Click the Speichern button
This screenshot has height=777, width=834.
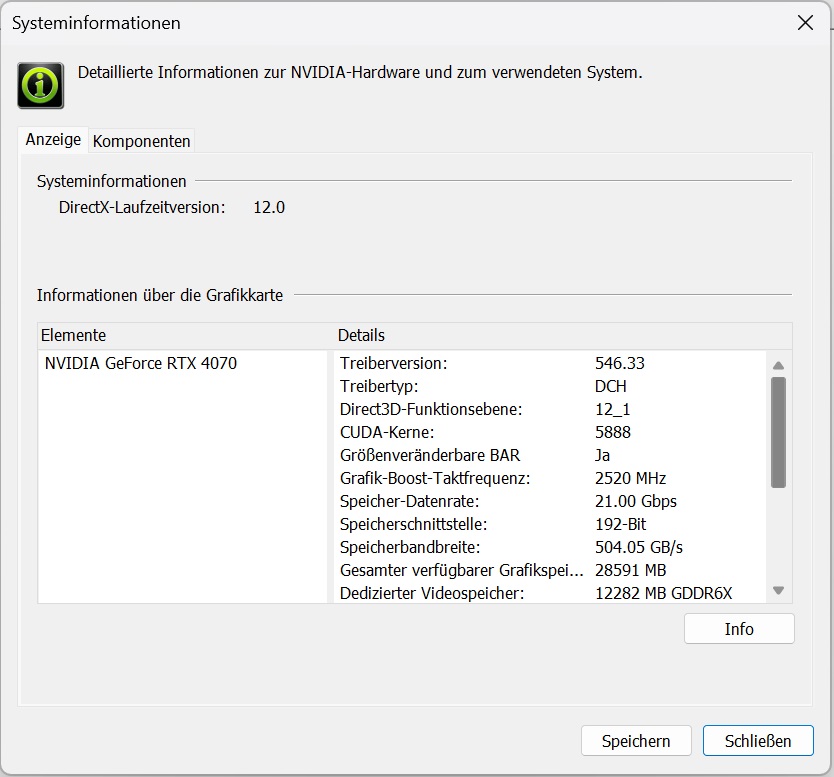[636, 740]
